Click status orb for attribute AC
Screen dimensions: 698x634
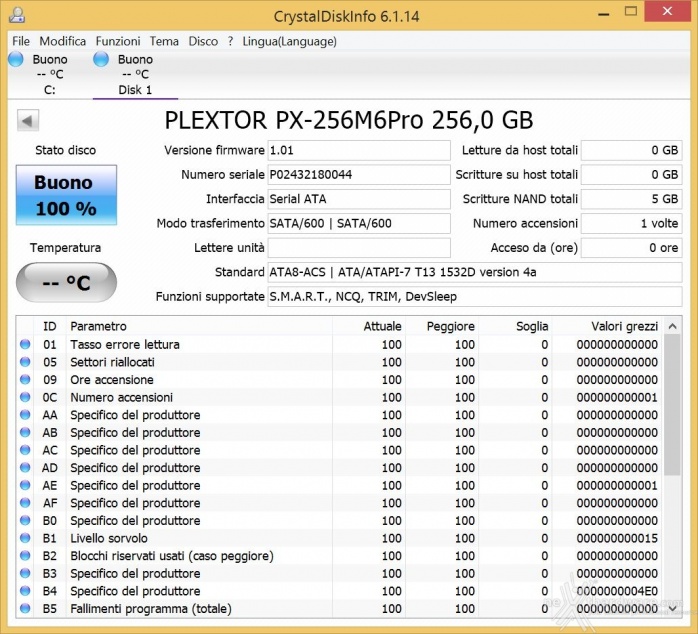(x=25, y=450)
